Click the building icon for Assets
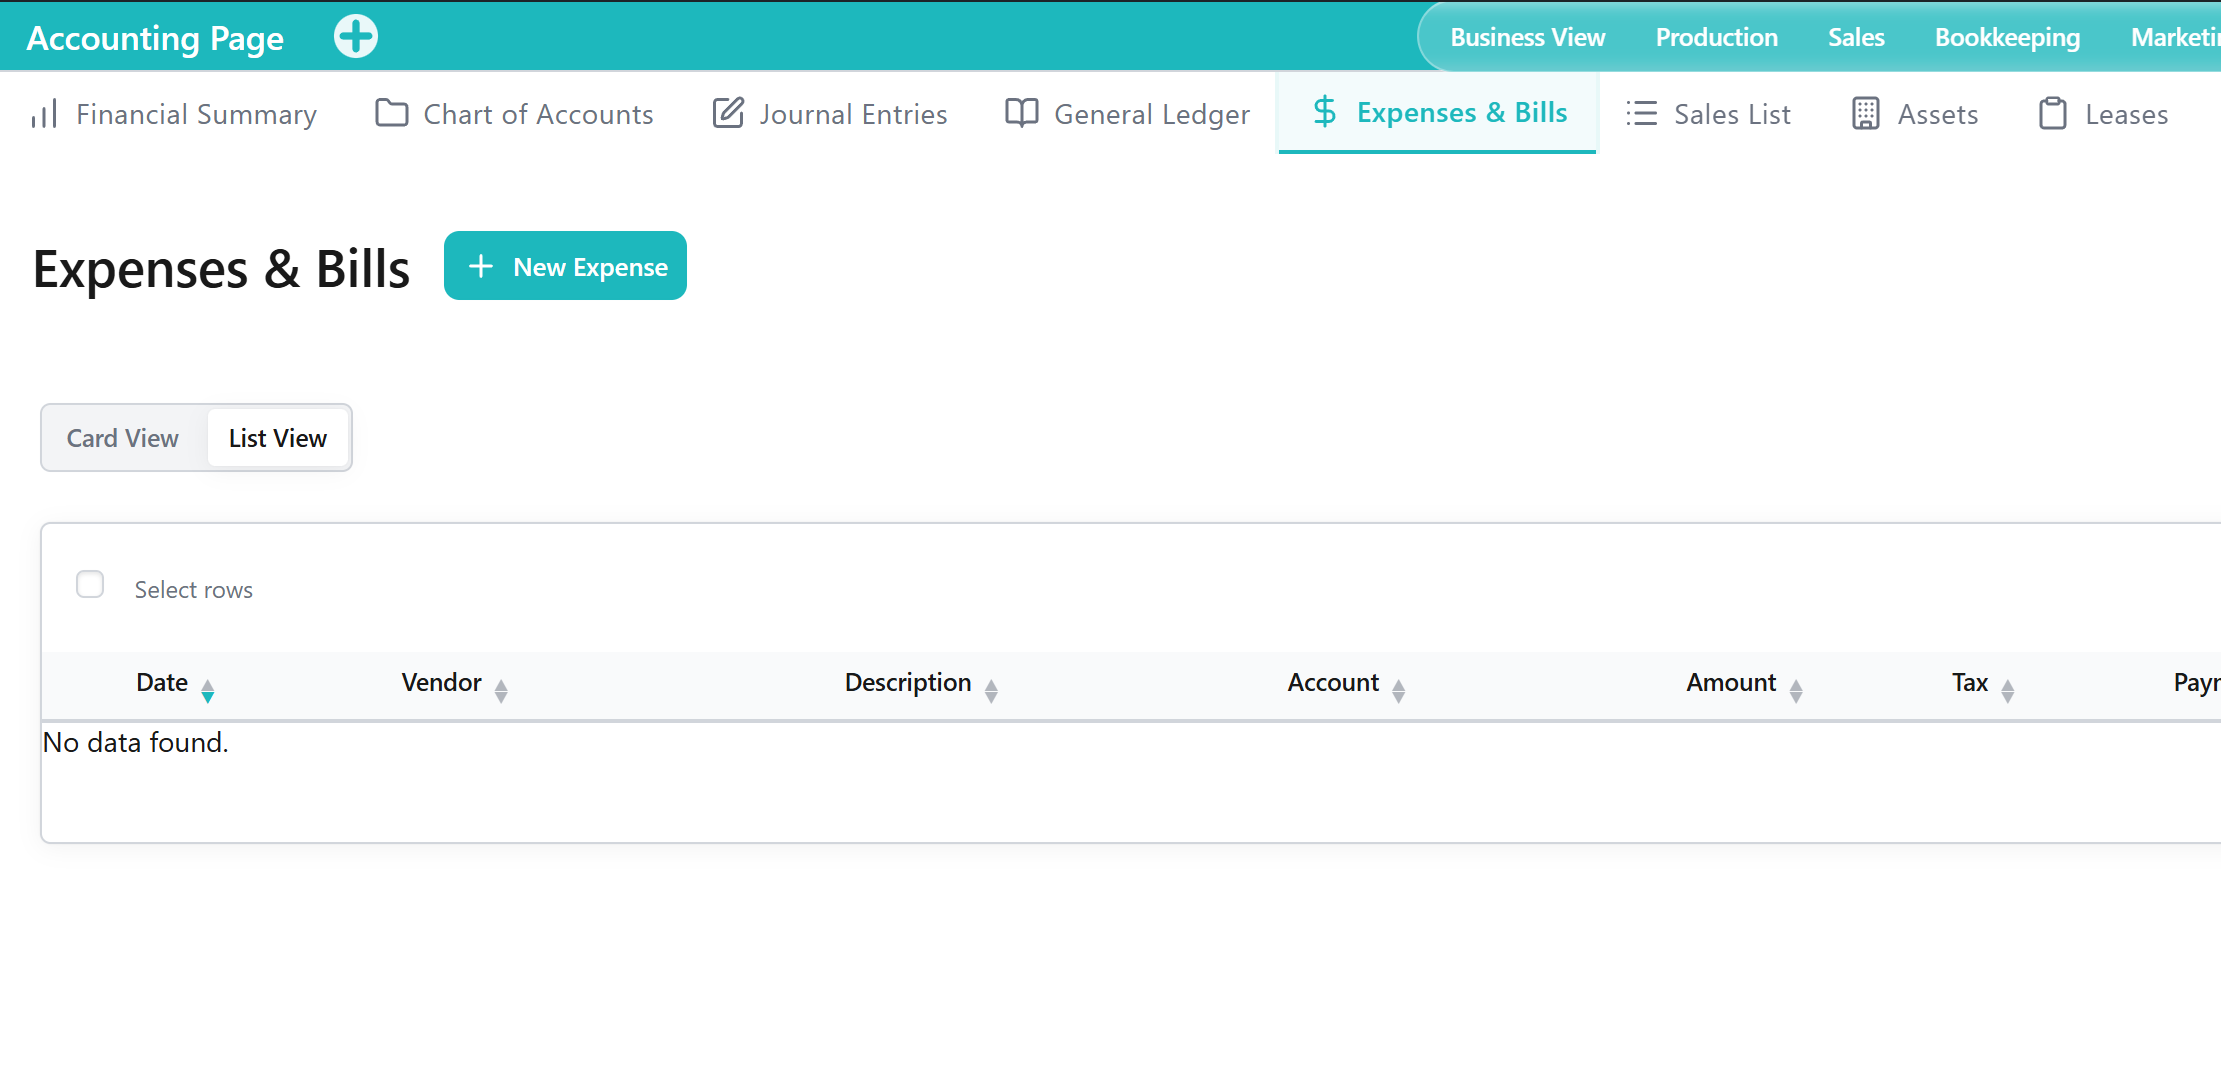This screenshot has height=1083, width=2221. click(1865, 113)
